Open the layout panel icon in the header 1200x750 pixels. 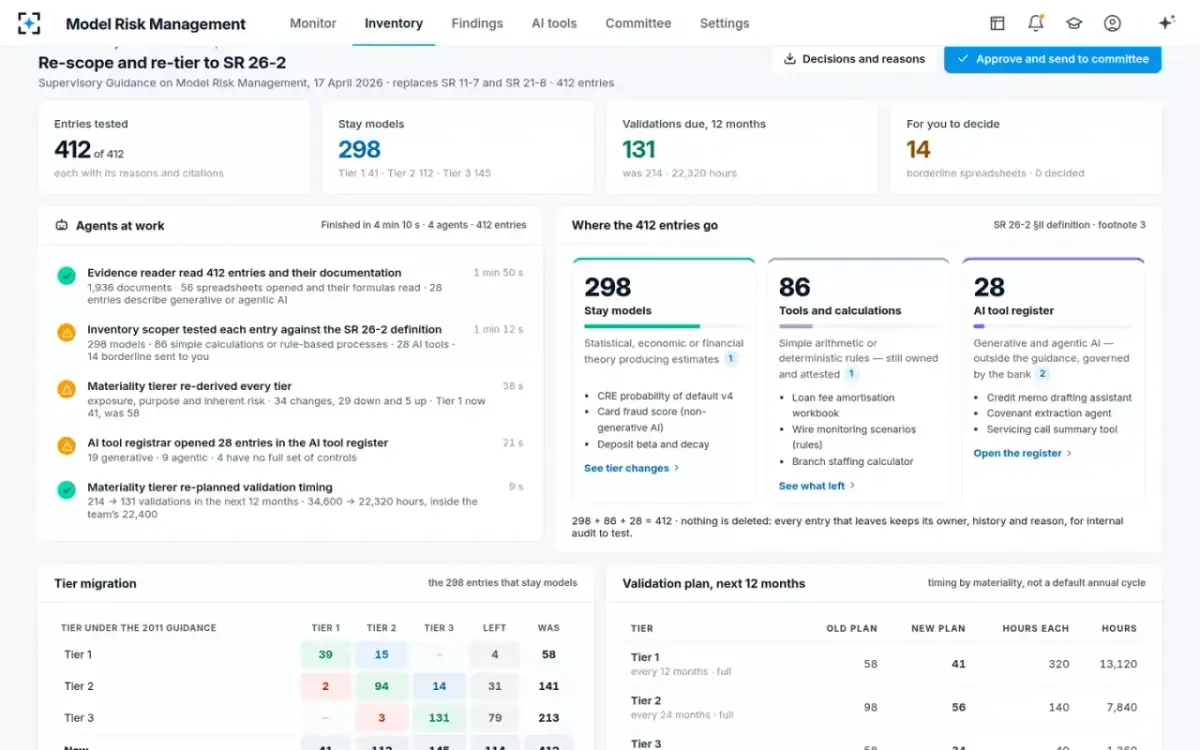click(997, 23)
